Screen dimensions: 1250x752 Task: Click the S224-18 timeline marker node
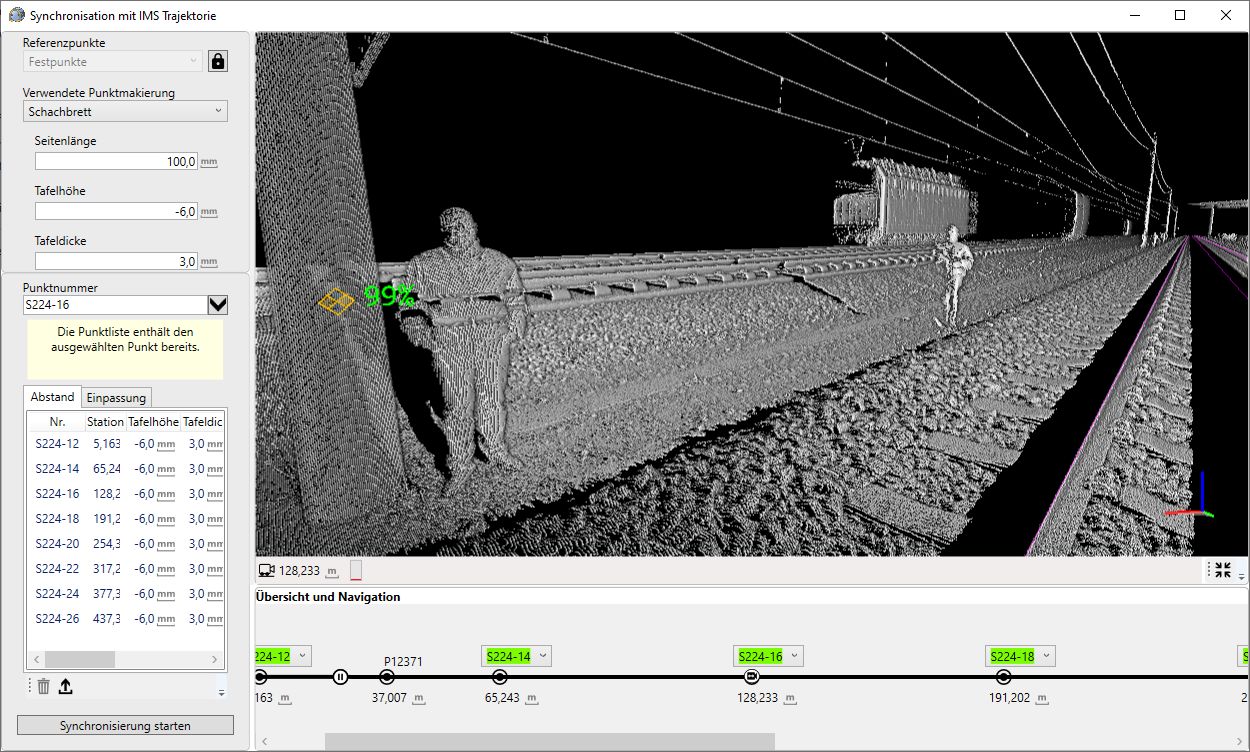pos(1004,677)
